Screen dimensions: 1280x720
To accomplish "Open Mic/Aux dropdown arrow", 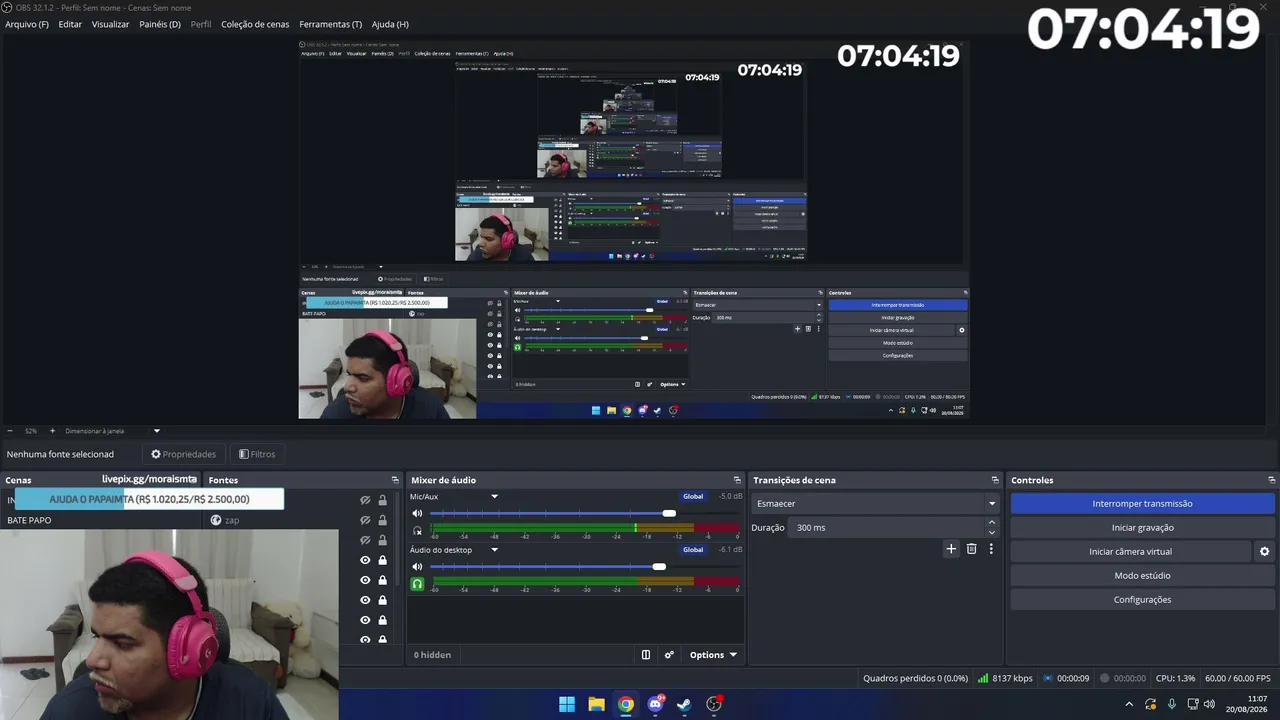I will (494, 497).
